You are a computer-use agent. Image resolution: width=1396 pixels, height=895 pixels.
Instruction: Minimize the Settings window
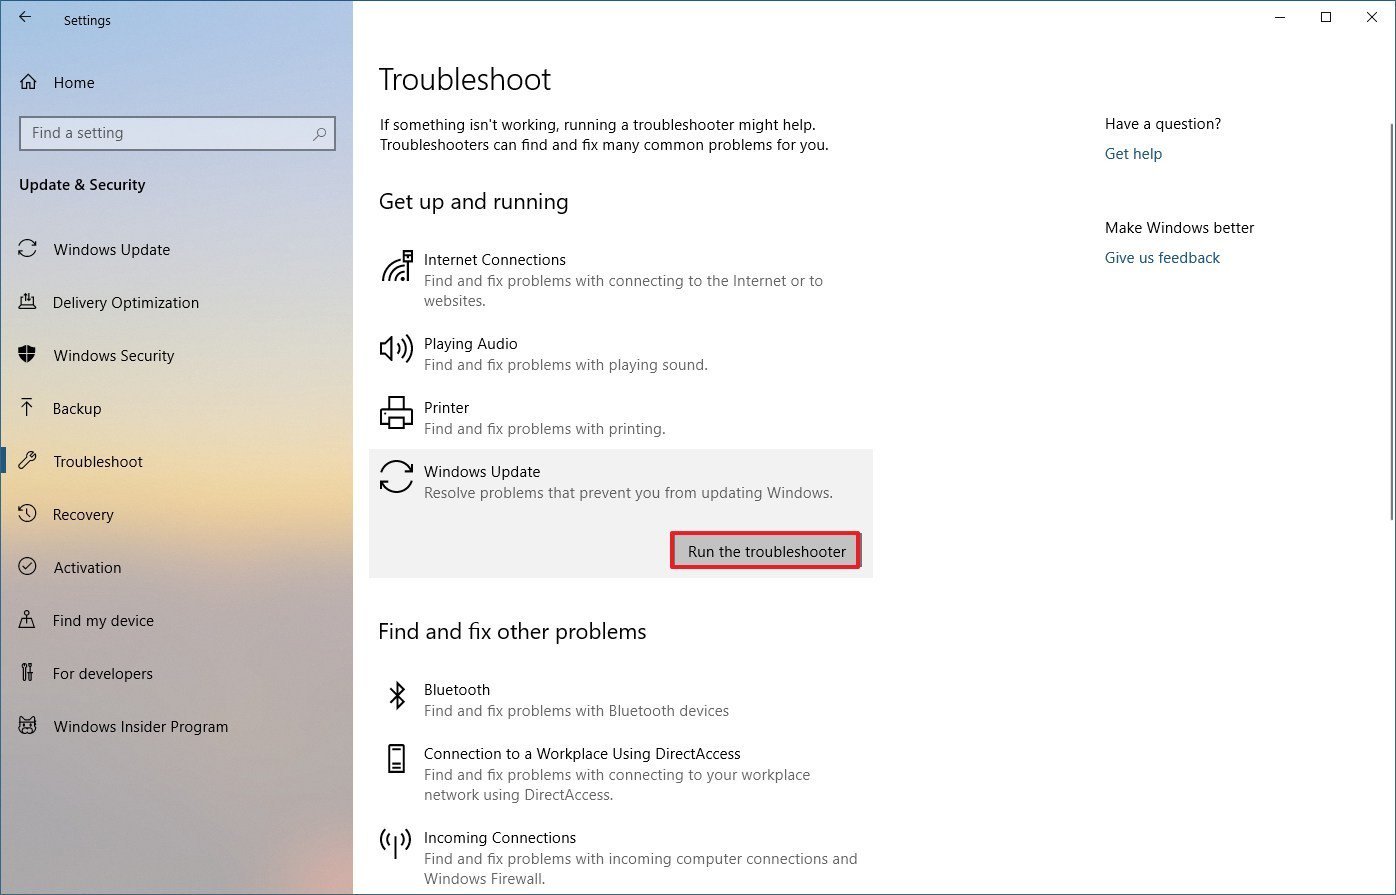click(x=1280, y=17)
